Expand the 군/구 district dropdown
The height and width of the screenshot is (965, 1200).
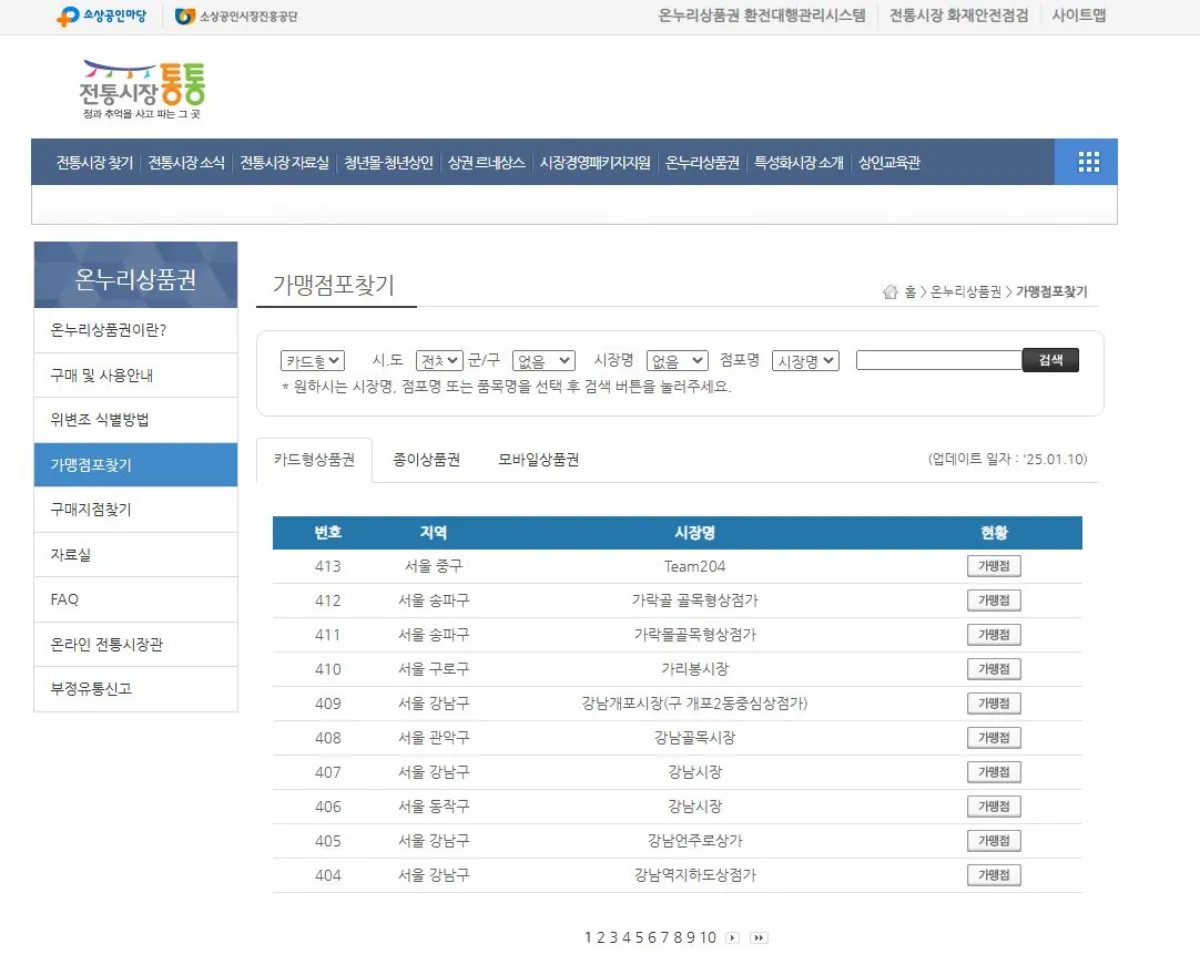[x=545, y=360]
